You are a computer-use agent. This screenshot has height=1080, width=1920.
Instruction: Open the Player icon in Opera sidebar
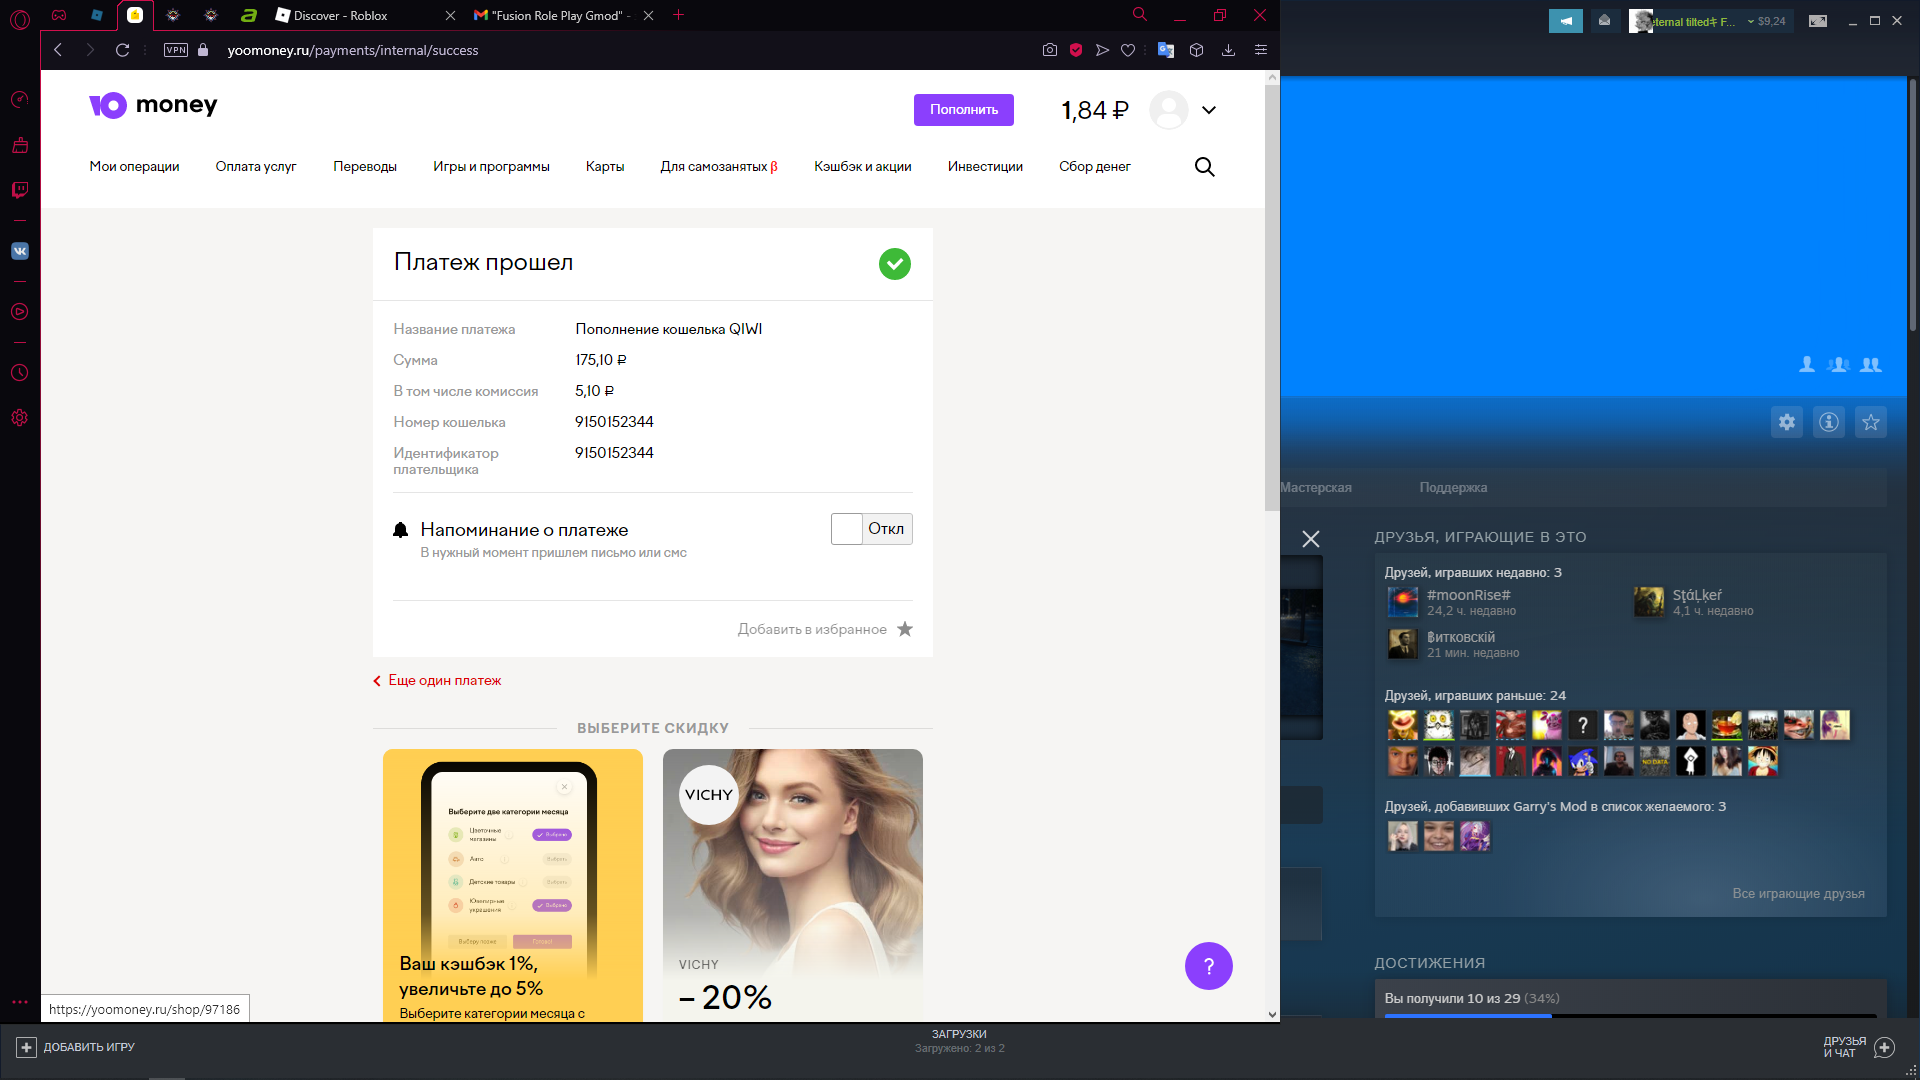pos(20,312)
